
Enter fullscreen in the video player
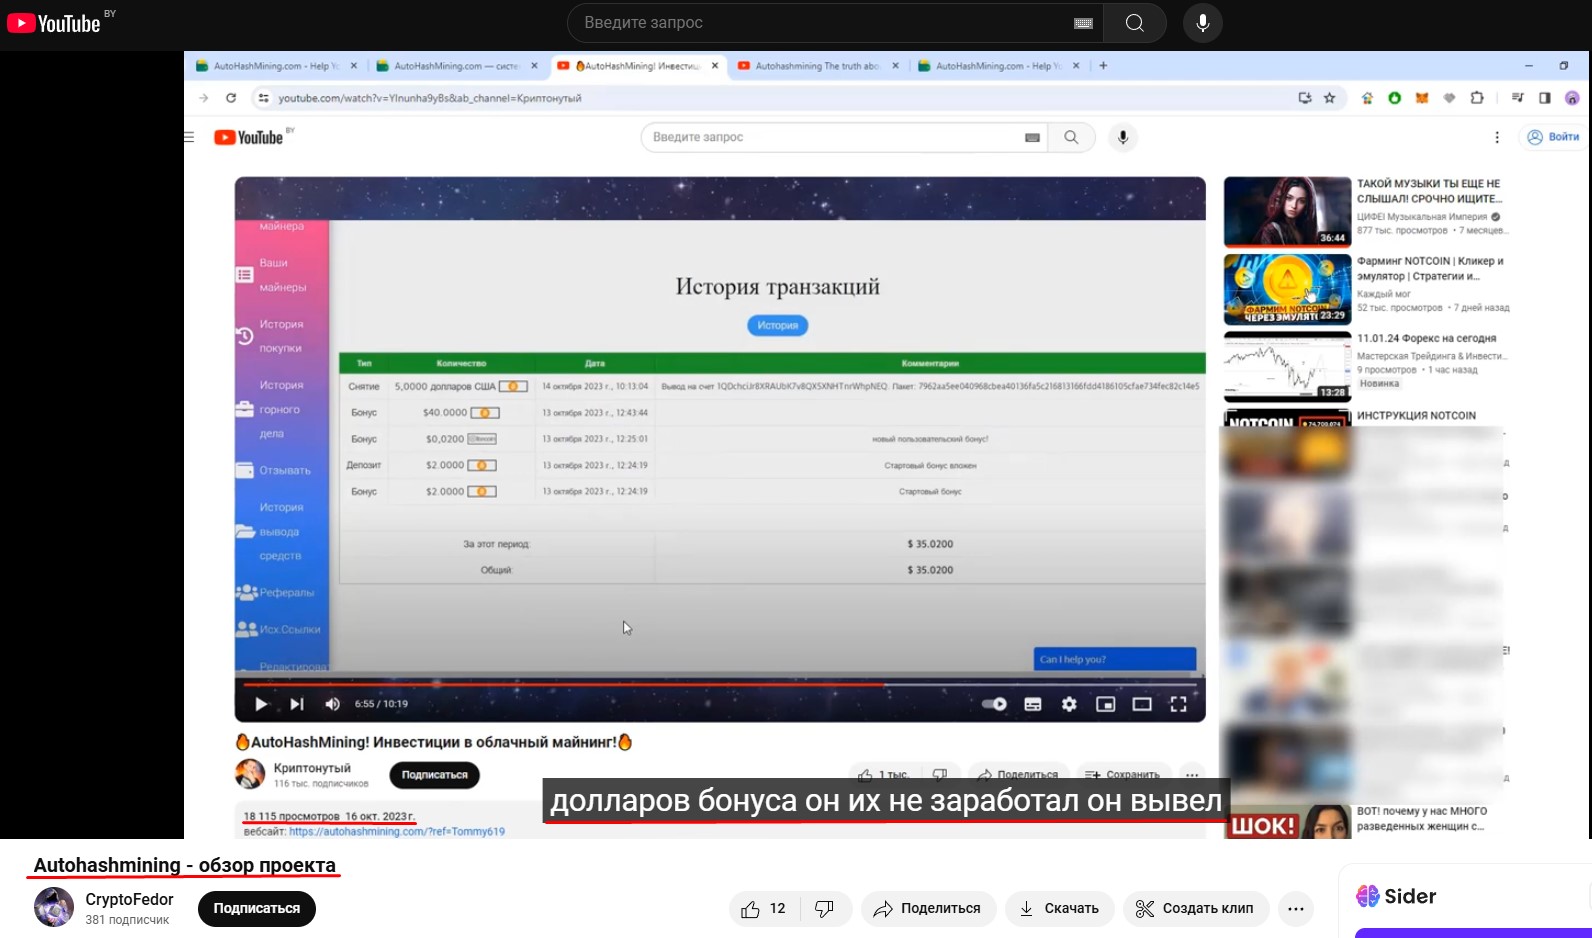point(1178,704)
